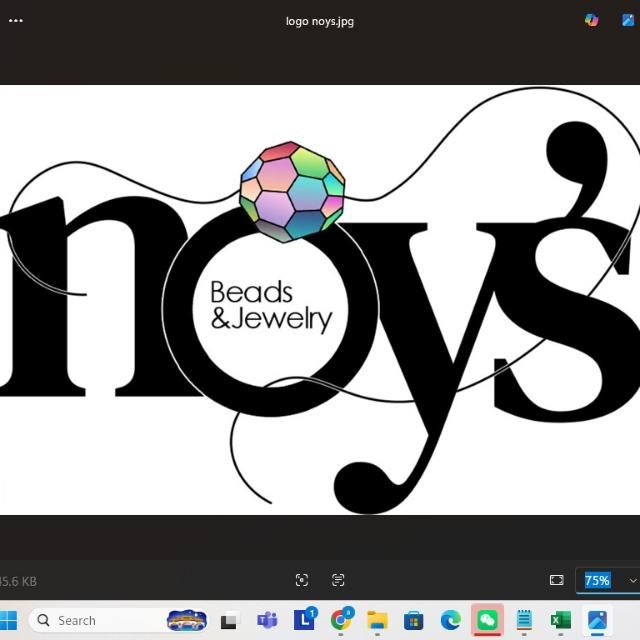Open the three-dot See more menu
640x640 pixels.
tap(16, 20)
